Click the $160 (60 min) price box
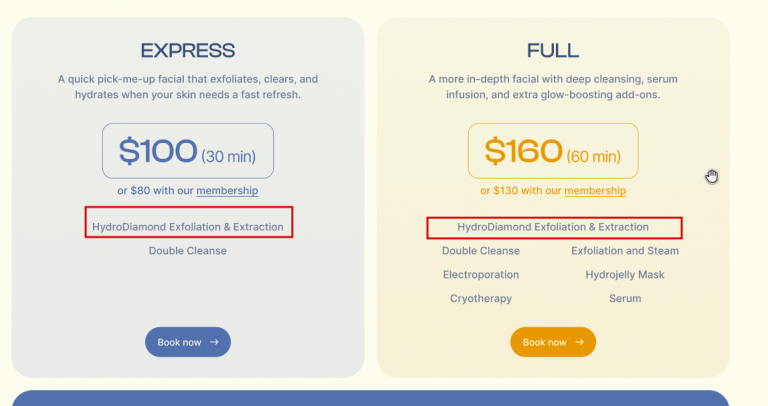Screen dimensions: 768x406 point(553,151)
